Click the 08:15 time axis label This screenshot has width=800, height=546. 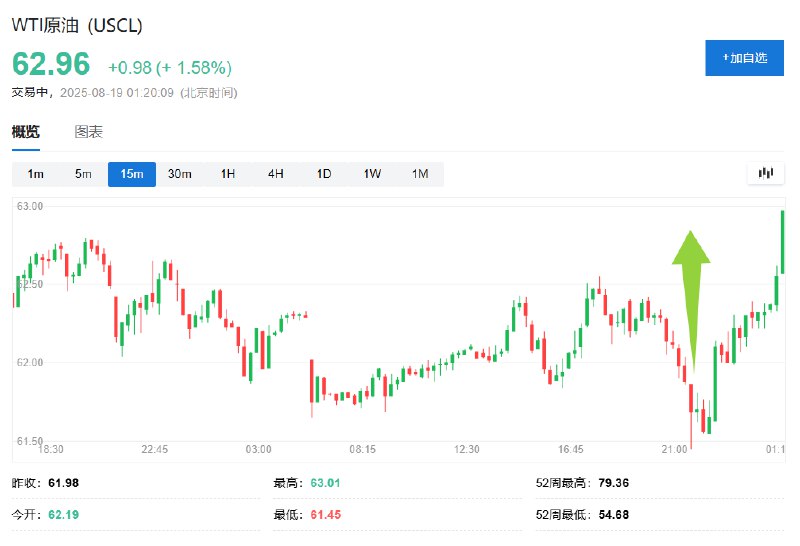click(362, 449)
